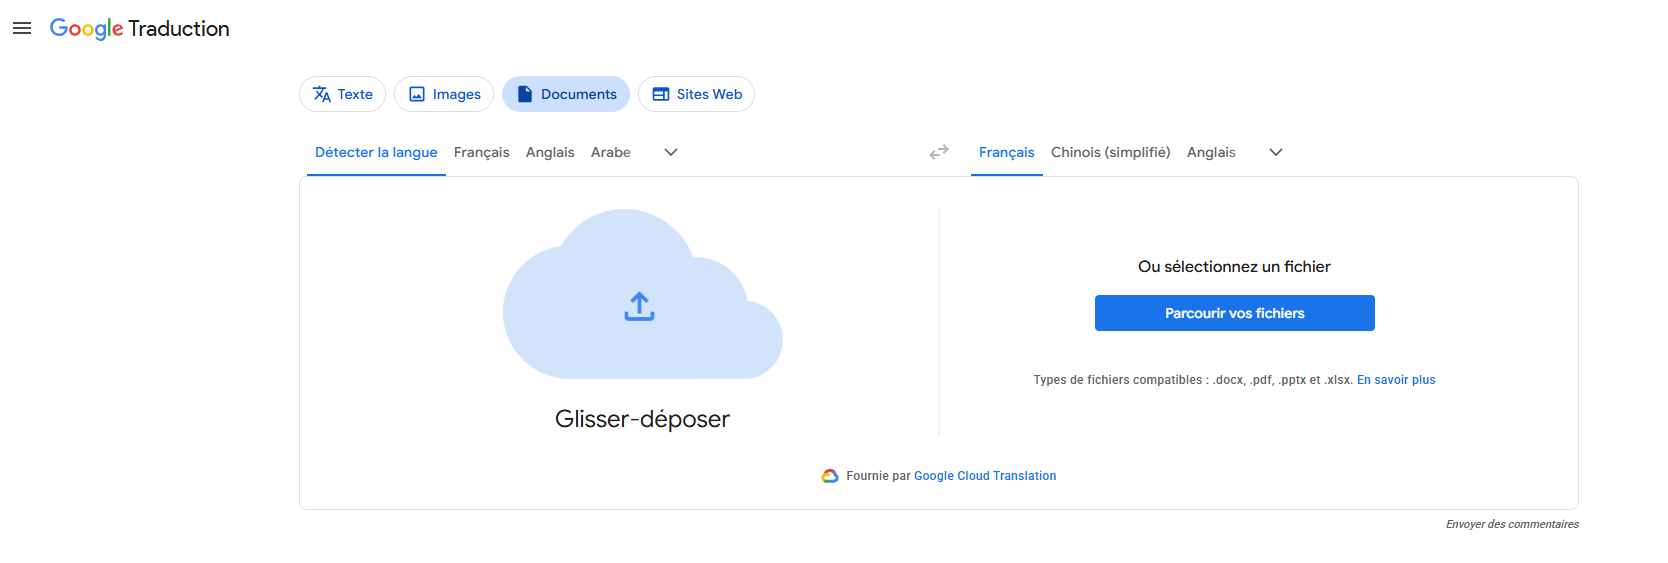Click the Google Traduction logo
1668x563 pixels.
point(139,29)
